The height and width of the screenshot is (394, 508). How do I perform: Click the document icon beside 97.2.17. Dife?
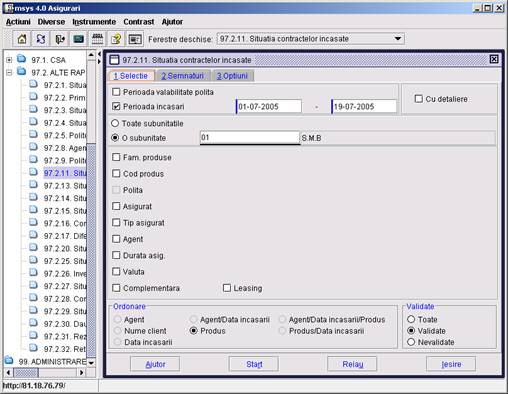click(x=33, y=235)
